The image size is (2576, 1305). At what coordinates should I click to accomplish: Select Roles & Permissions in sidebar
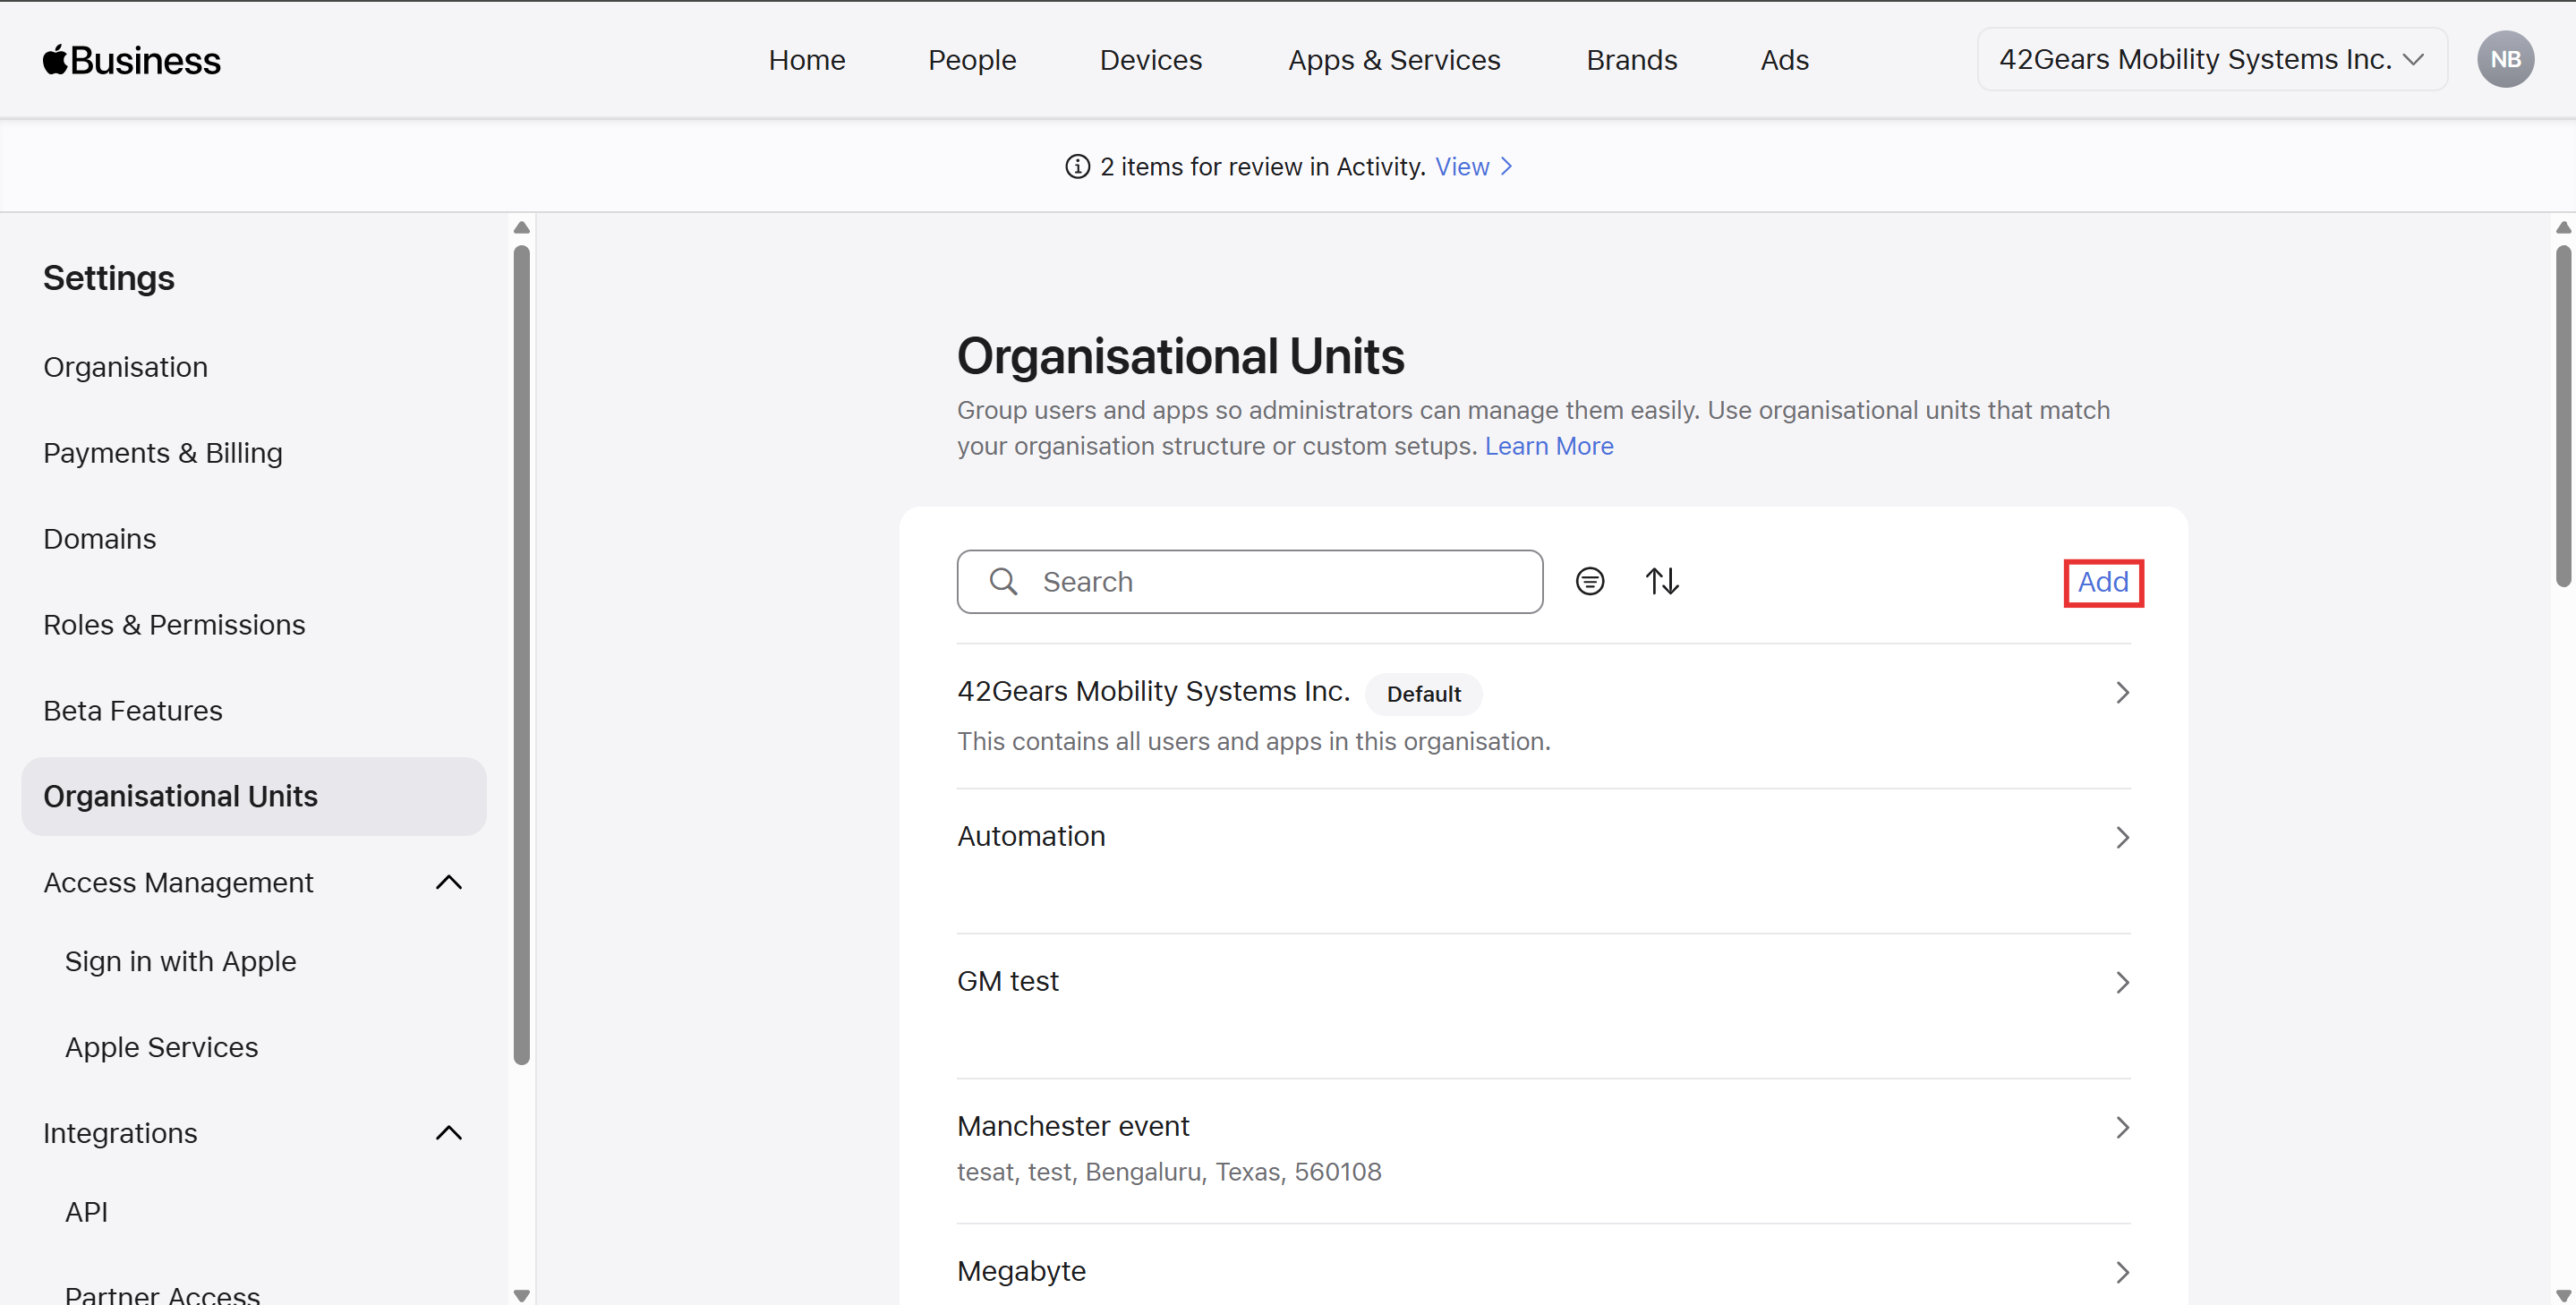tap(174, 625)
